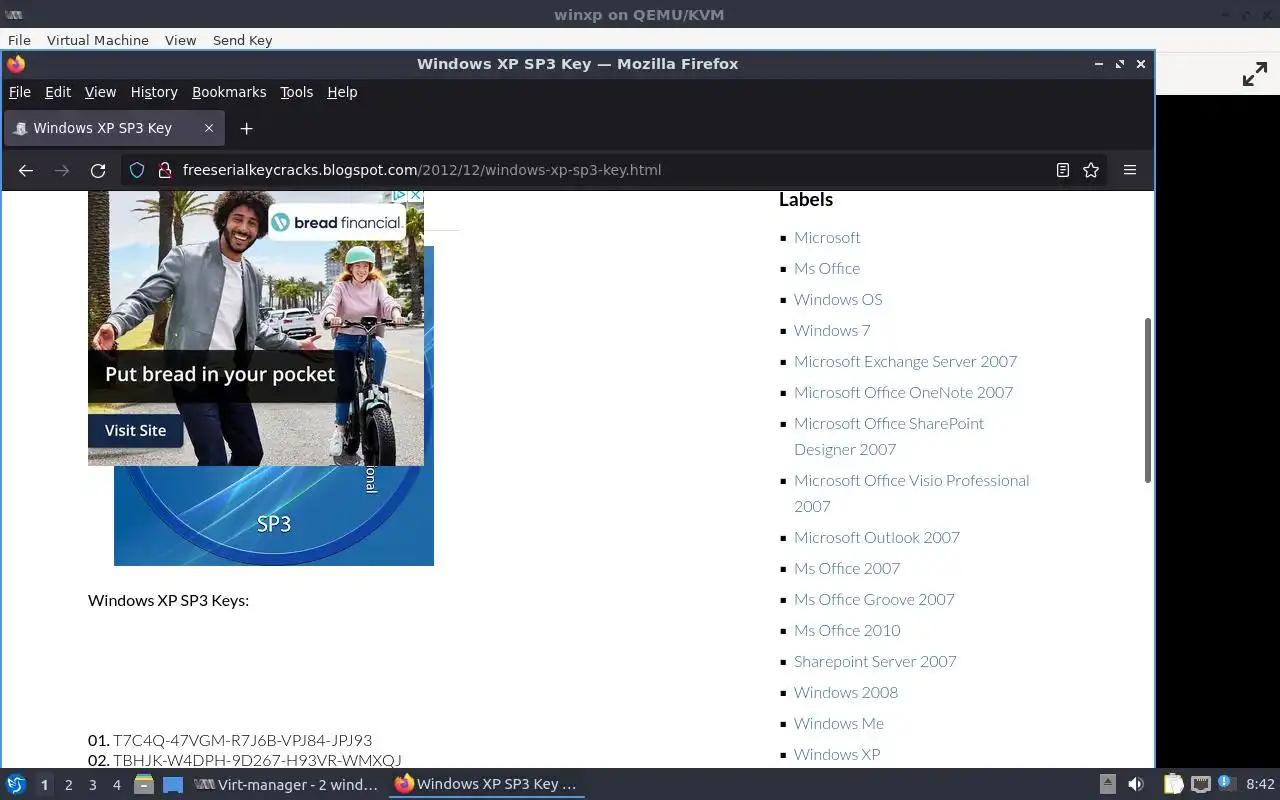
Task: Open Firefox File menu
Action: click(x=20, y=92)
